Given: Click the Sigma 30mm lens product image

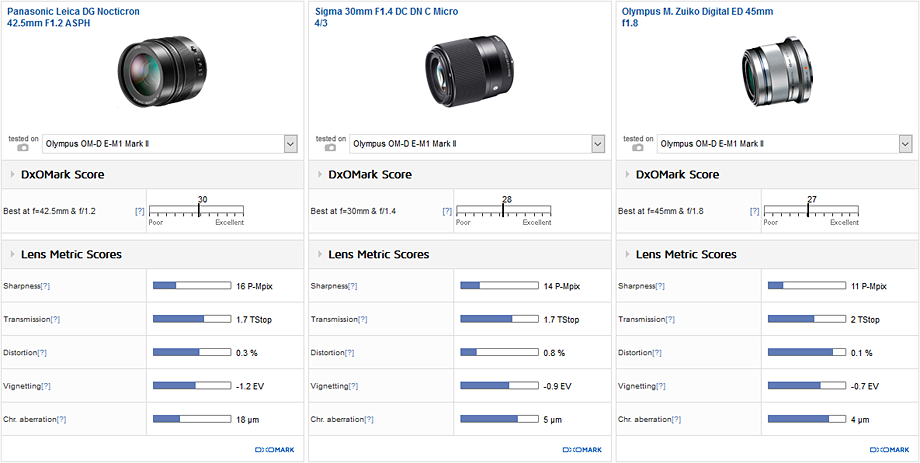Looking at the screenshot, I should click(469, 72).
